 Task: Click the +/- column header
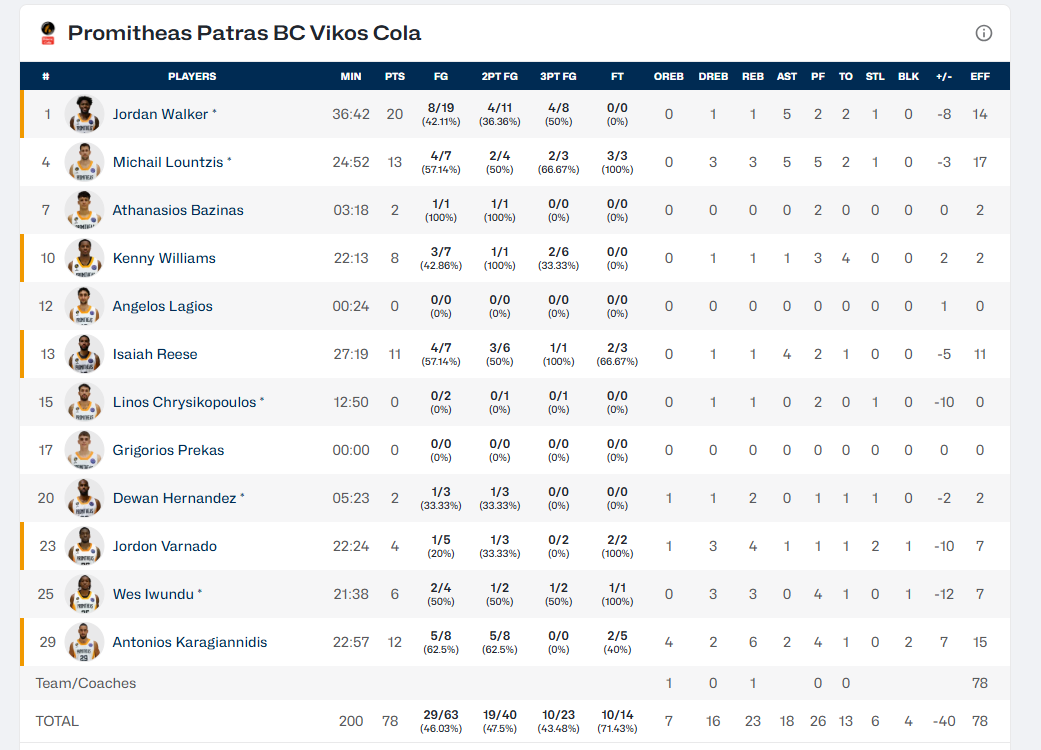pos(943,76)
